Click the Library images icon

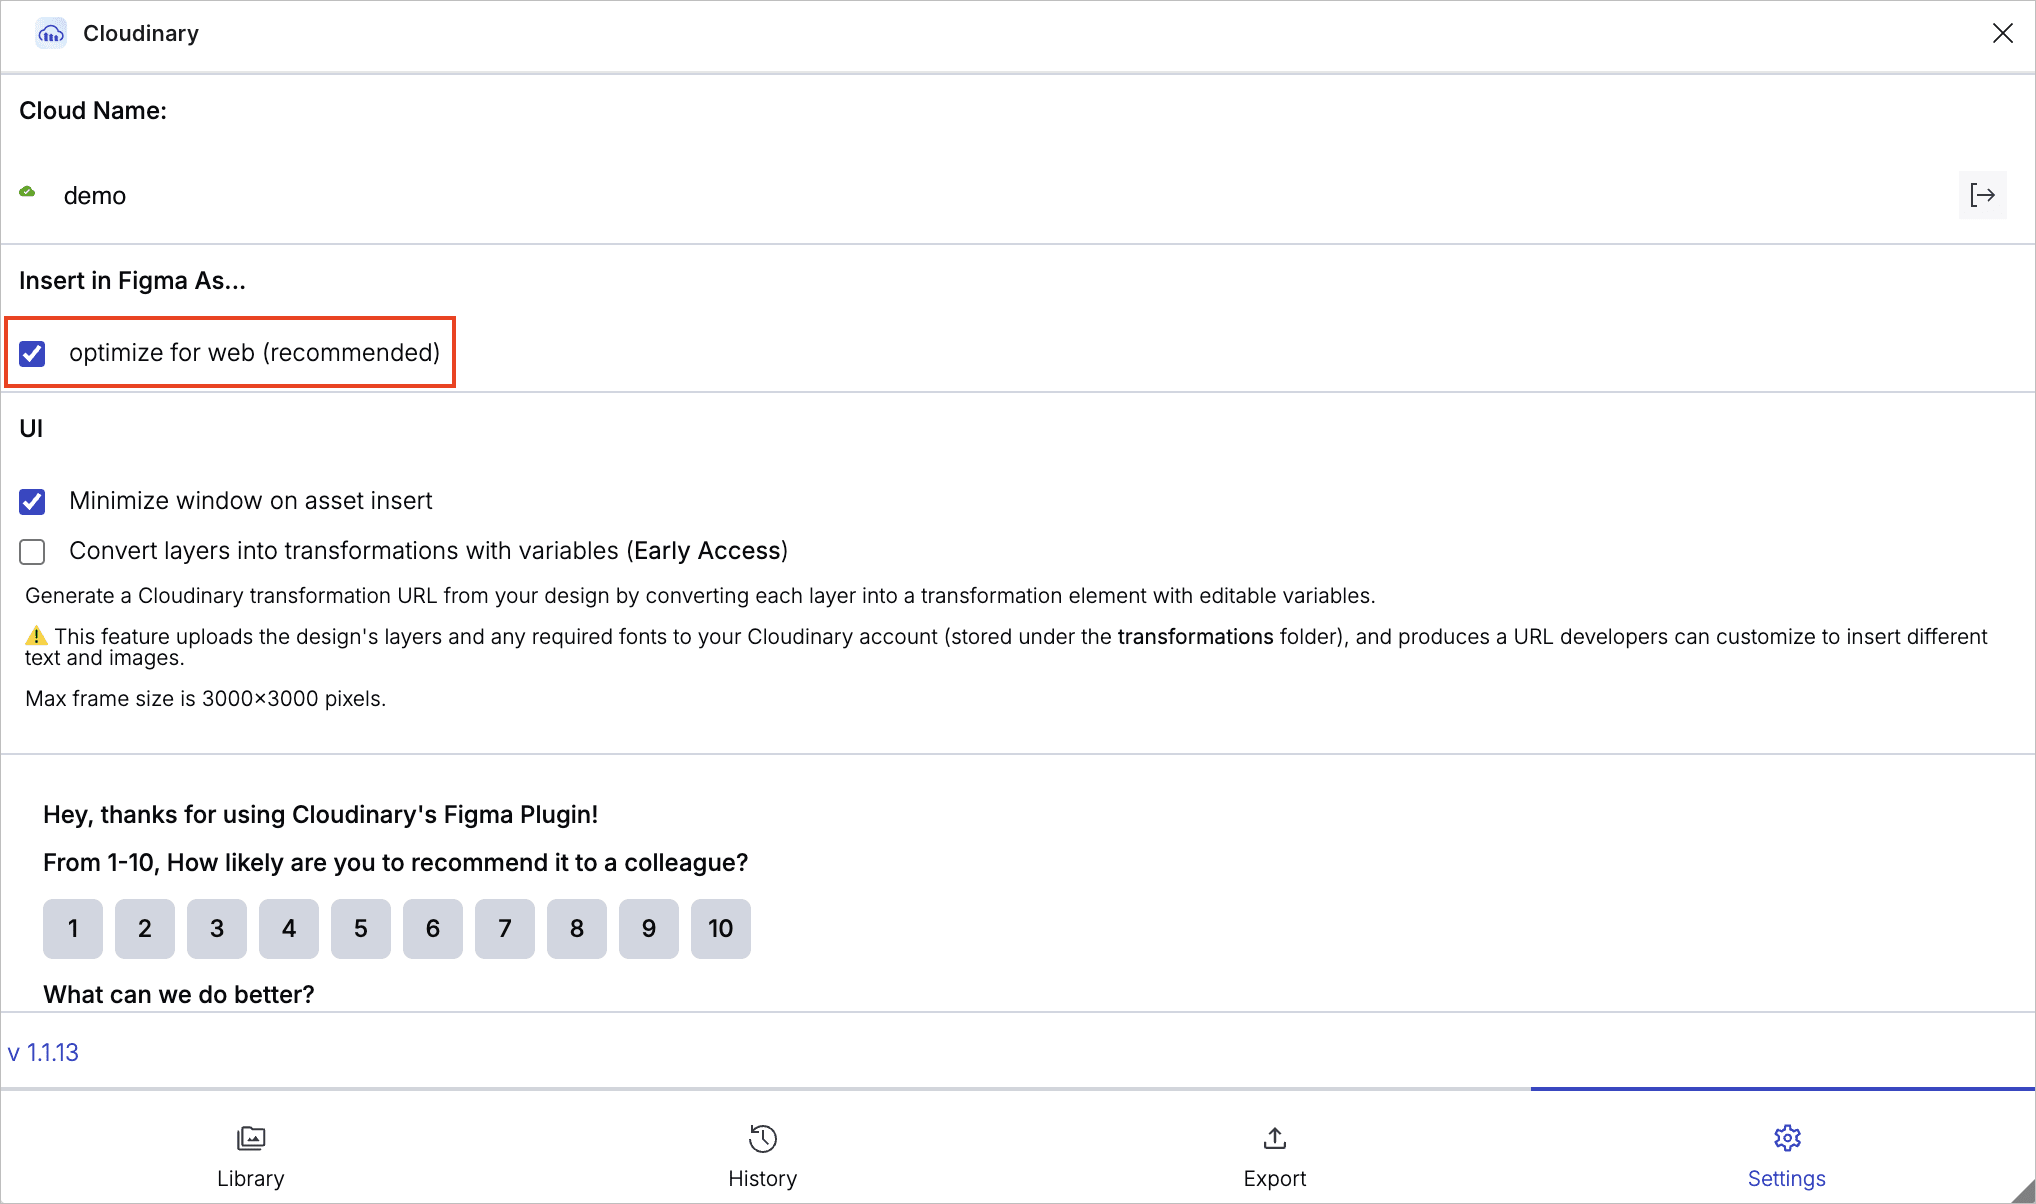(x=250, y=1138)
